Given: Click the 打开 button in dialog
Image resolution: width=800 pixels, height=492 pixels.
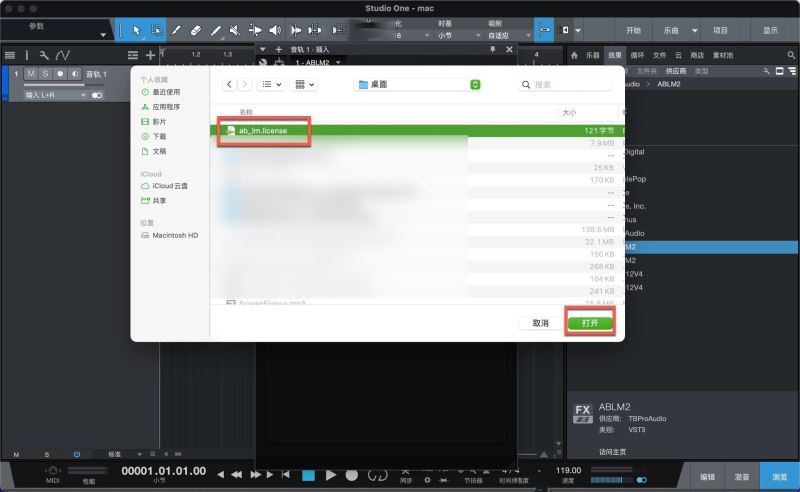Looking at the screenshot, I should tap(590, 323).
